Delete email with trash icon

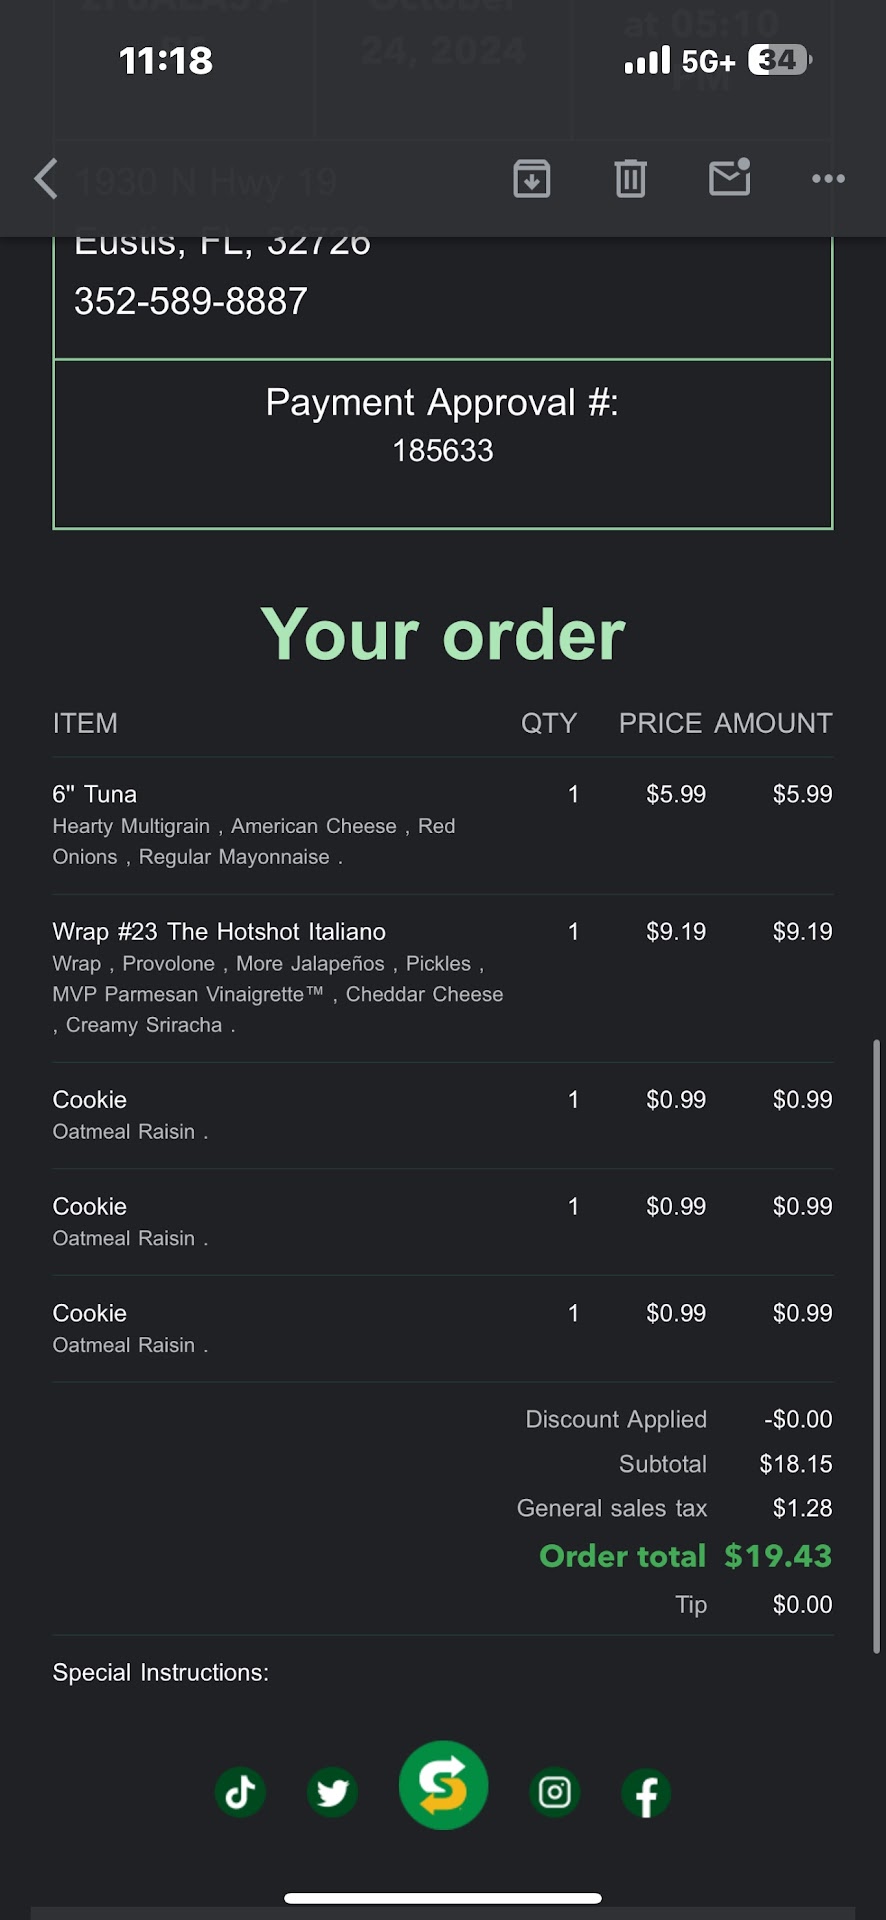click(x=630, y=179)
